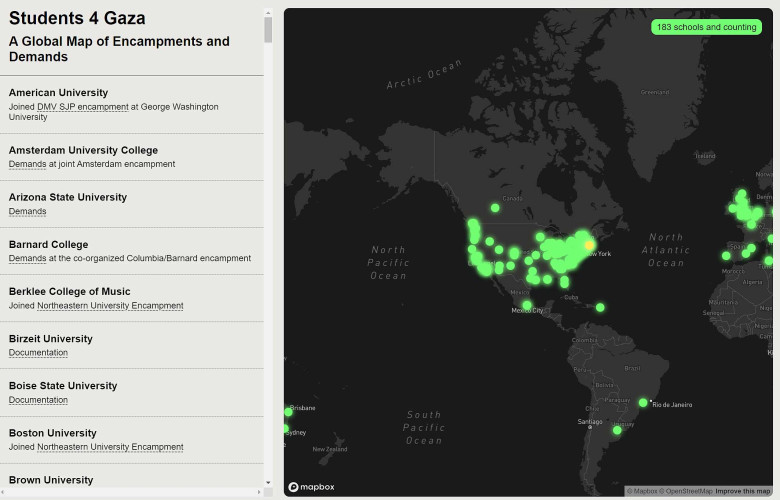Open Boise State University Documentation link

[x=38, y=400]
